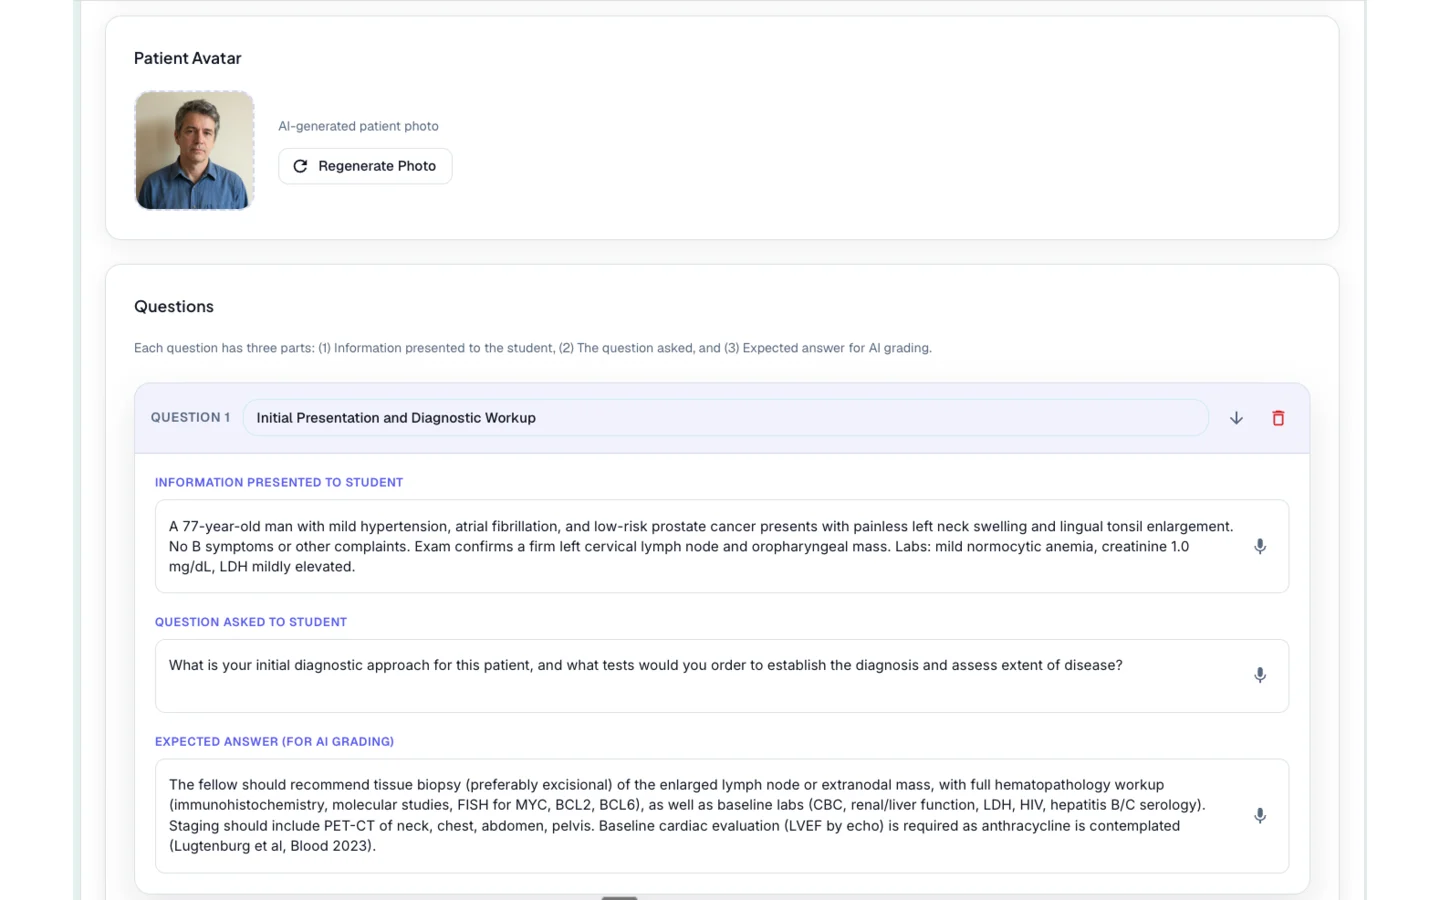Start dictation for Information Presented to Student
1440x900 pixels.
pyautogui.click(x=1260, y=546)
